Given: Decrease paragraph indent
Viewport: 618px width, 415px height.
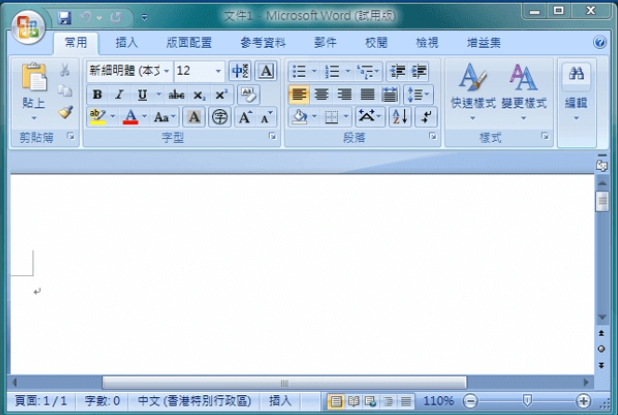Looking at the screenshot, I should 397,71.
